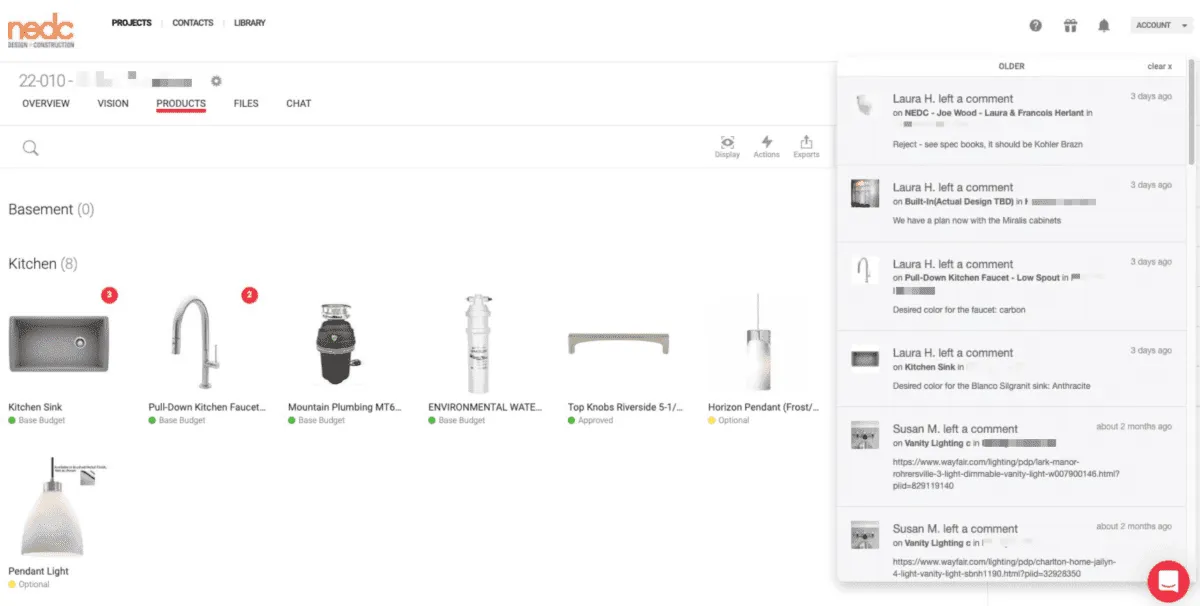Image resolution: width=1200 pixels, height=606 pixels.
Task: Switch to the OVERVIEW tab
Action: pyautogui.click(x=46, y=103)
